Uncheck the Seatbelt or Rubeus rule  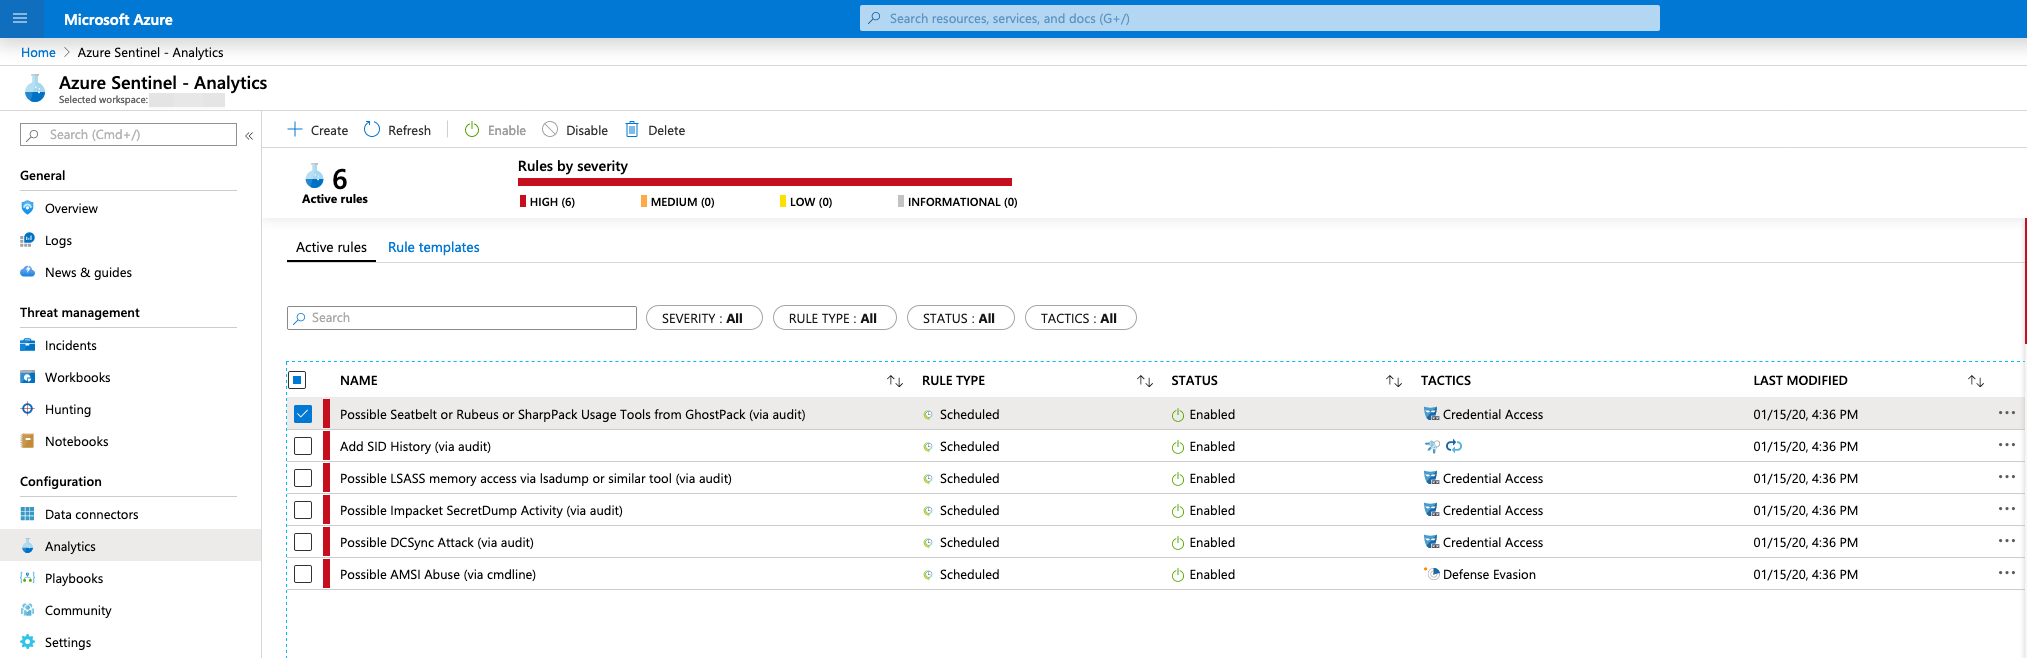click(x=303, y=414)
